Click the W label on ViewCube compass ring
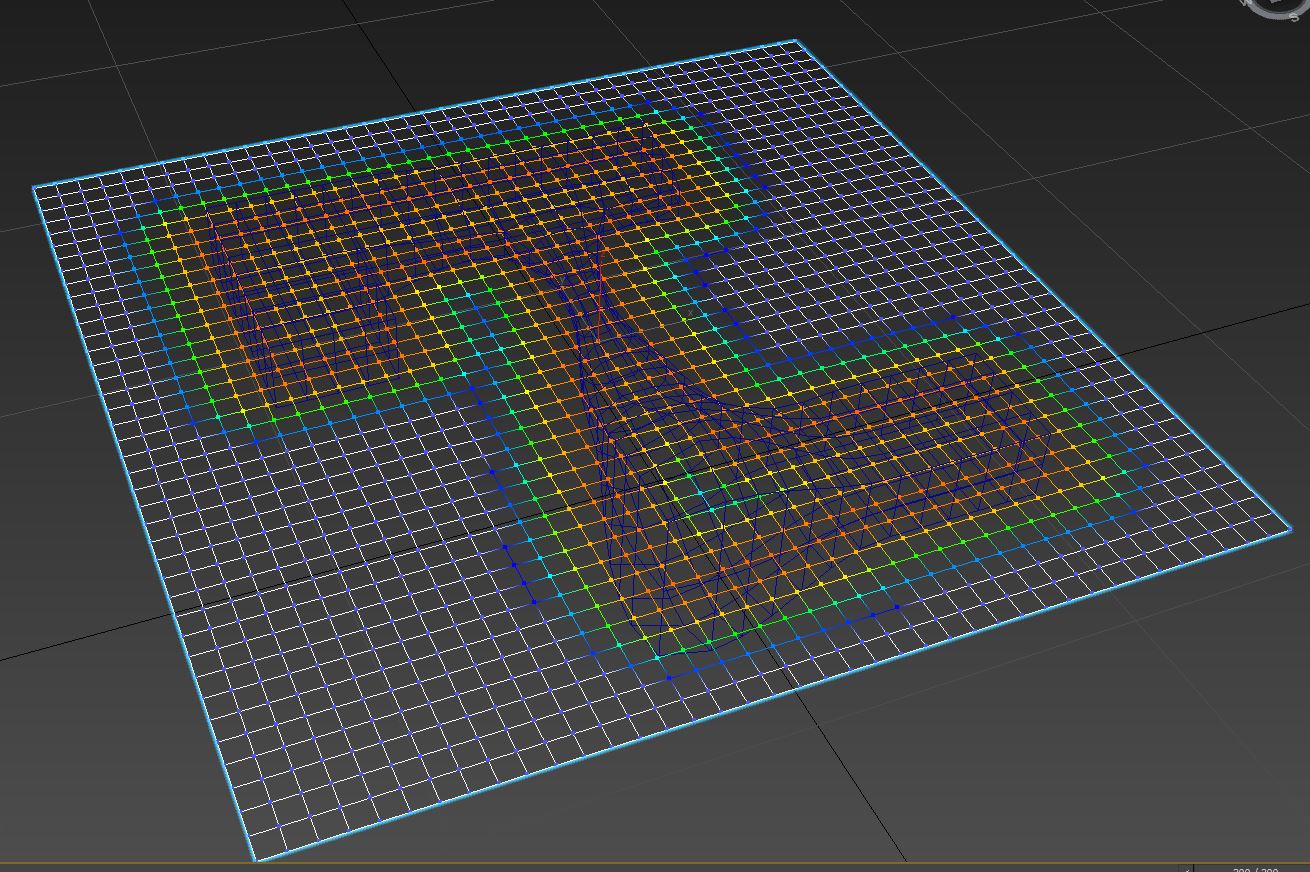1310x872 pixels. [x=1246, y=2]
